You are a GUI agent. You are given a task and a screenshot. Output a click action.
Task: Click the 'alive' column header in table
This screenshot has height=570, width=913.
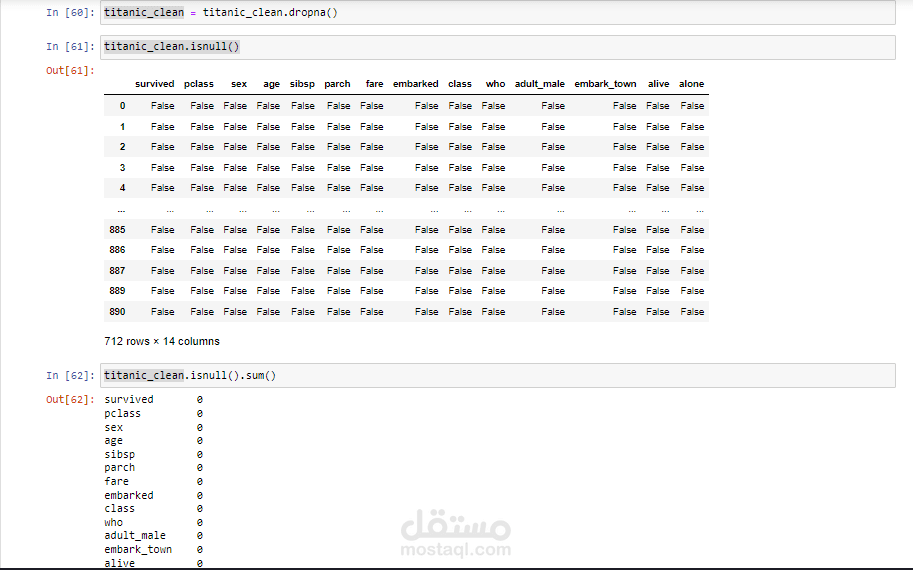(659, 84)
